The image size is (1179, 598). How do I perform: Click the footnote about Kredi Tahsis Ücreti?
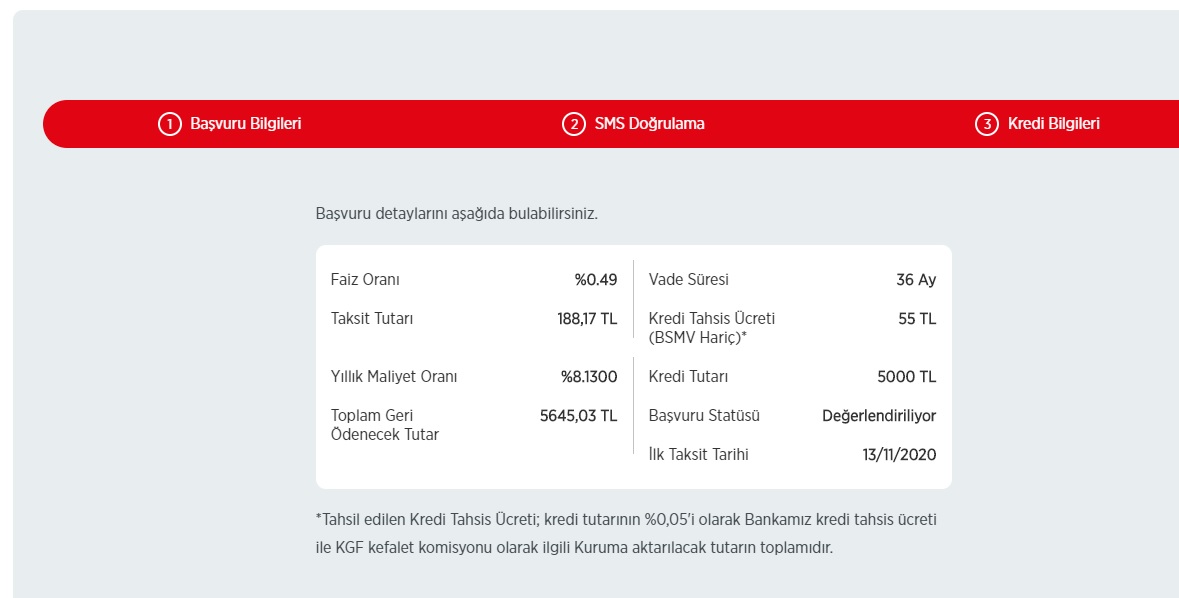(626, 533)
